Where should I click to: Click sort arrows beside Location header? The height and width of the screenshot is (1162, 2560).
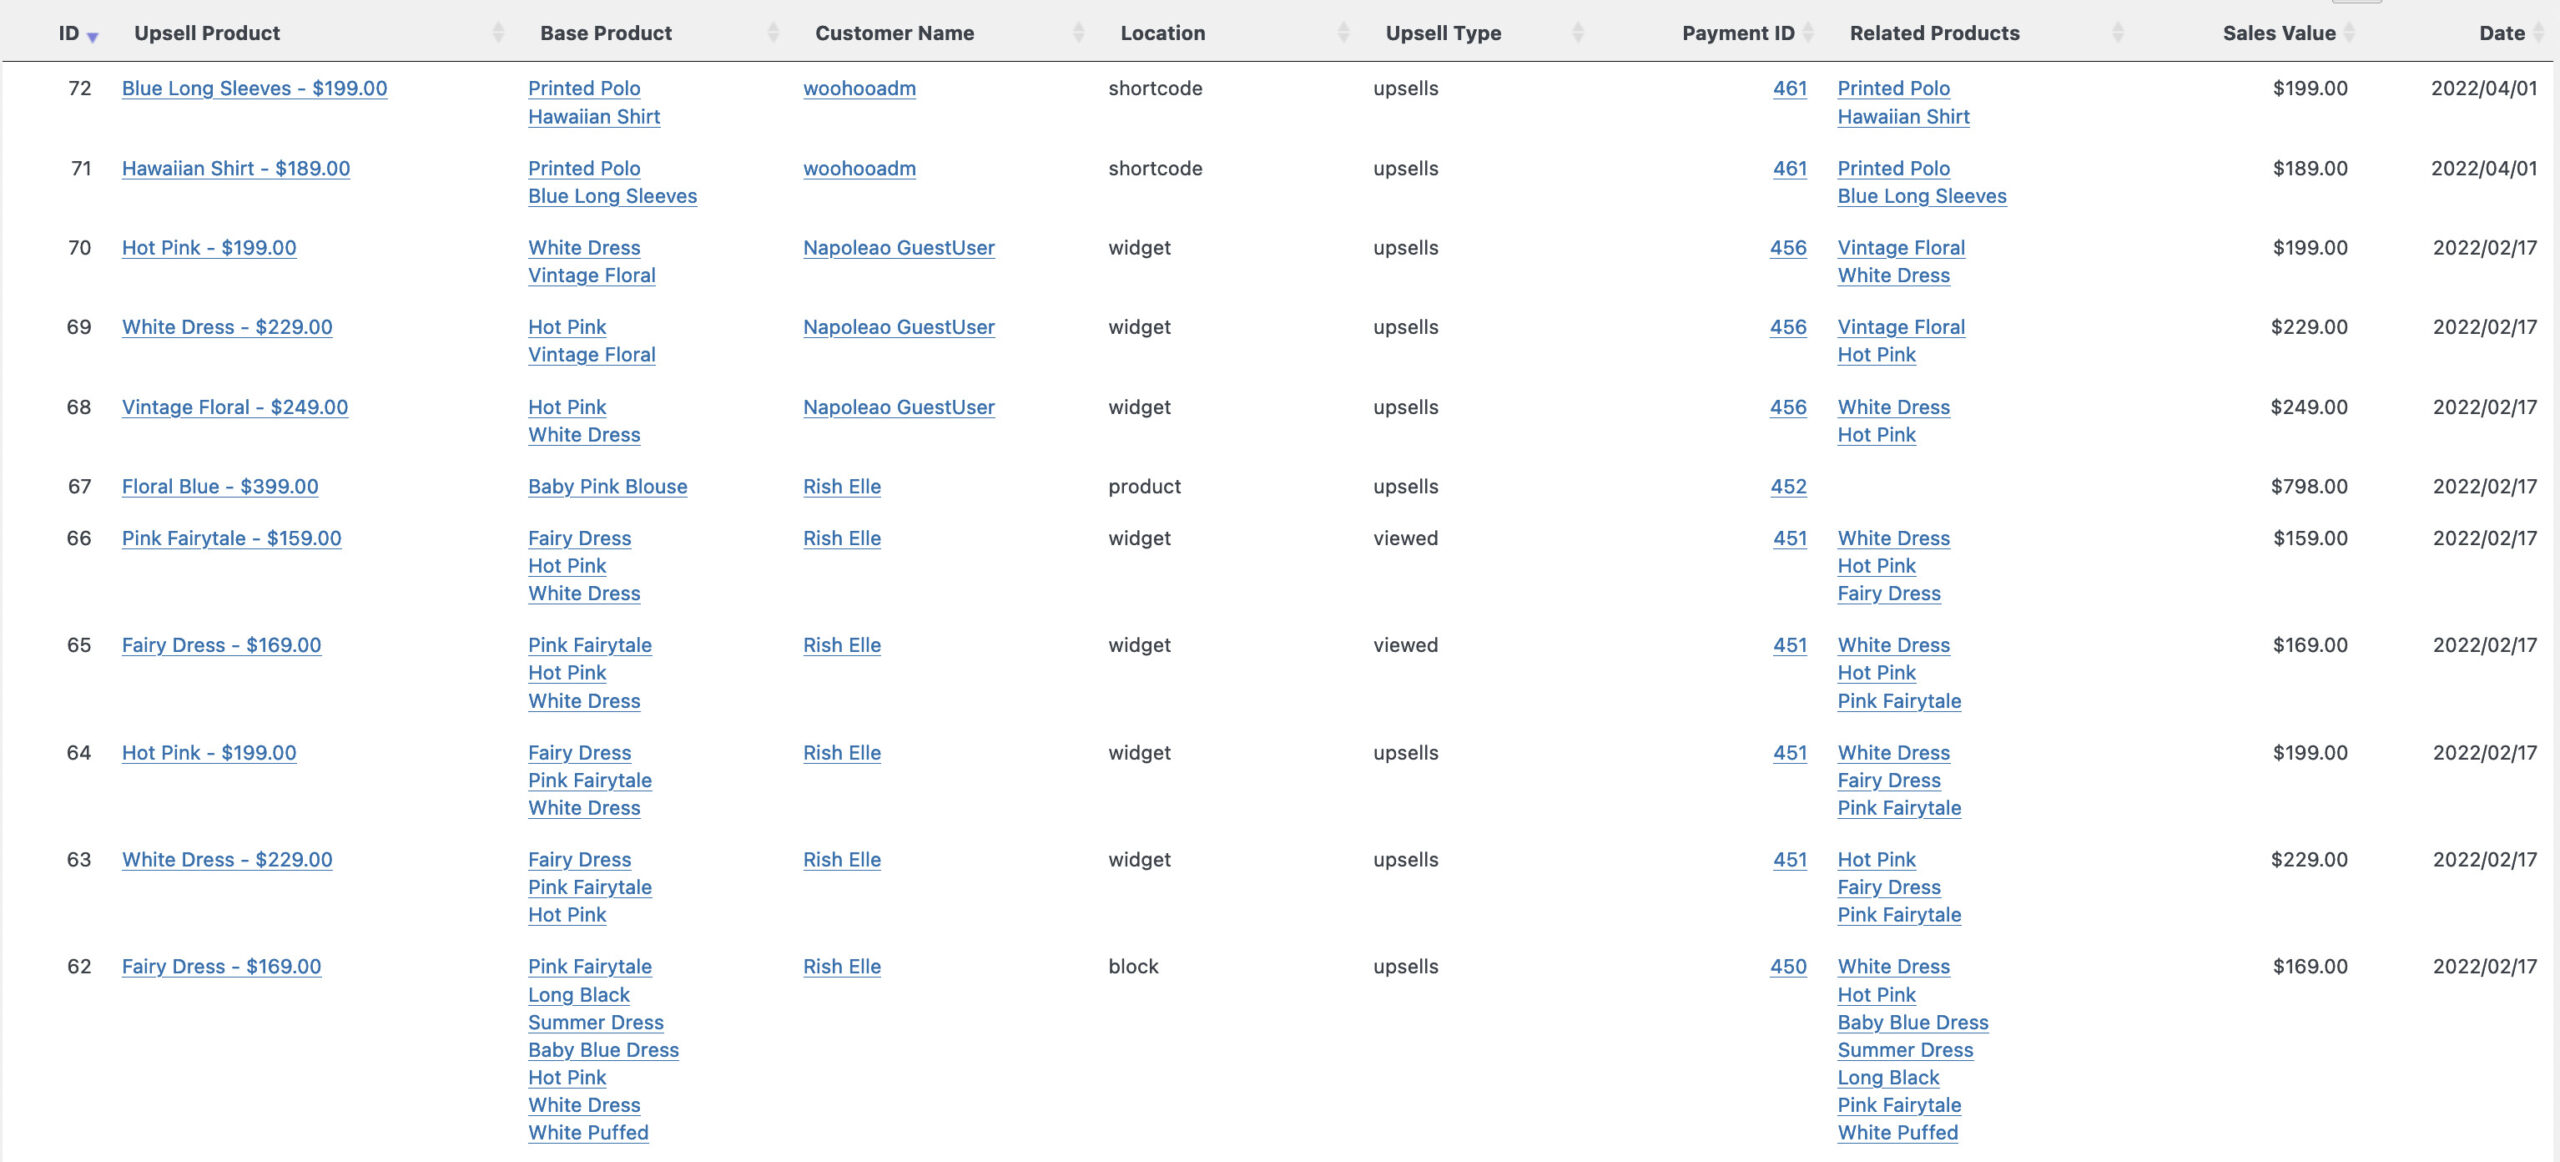click(x=1343, y=33)
